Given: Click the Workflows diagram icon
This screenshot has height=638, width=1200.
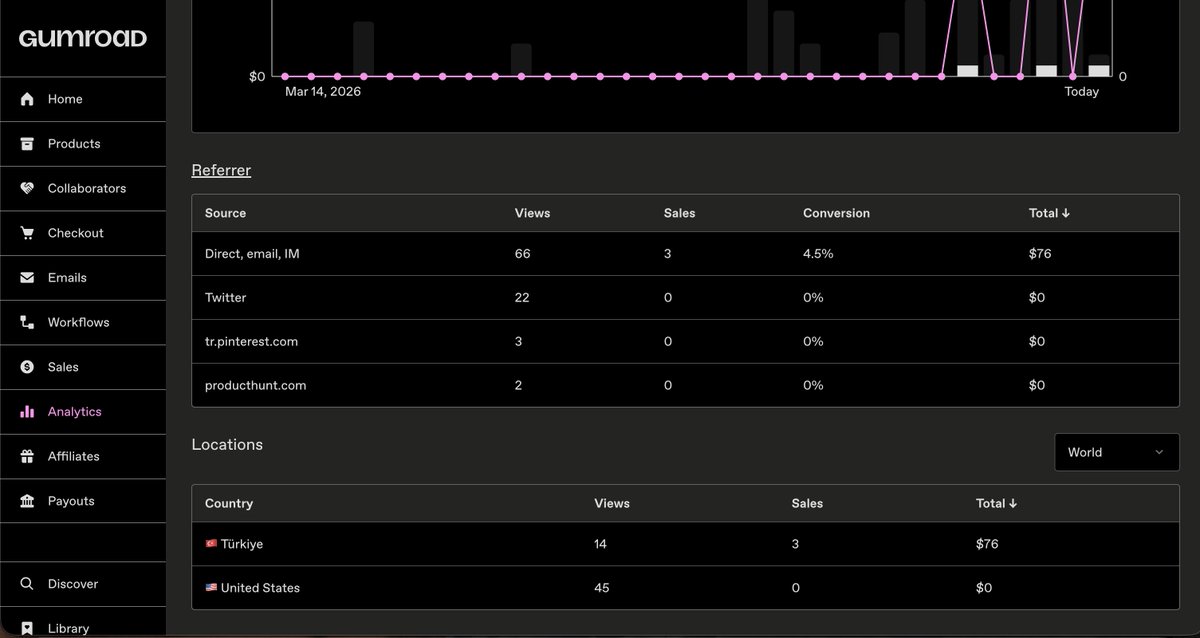Looking at the screenshot, I should click(27, 322).
